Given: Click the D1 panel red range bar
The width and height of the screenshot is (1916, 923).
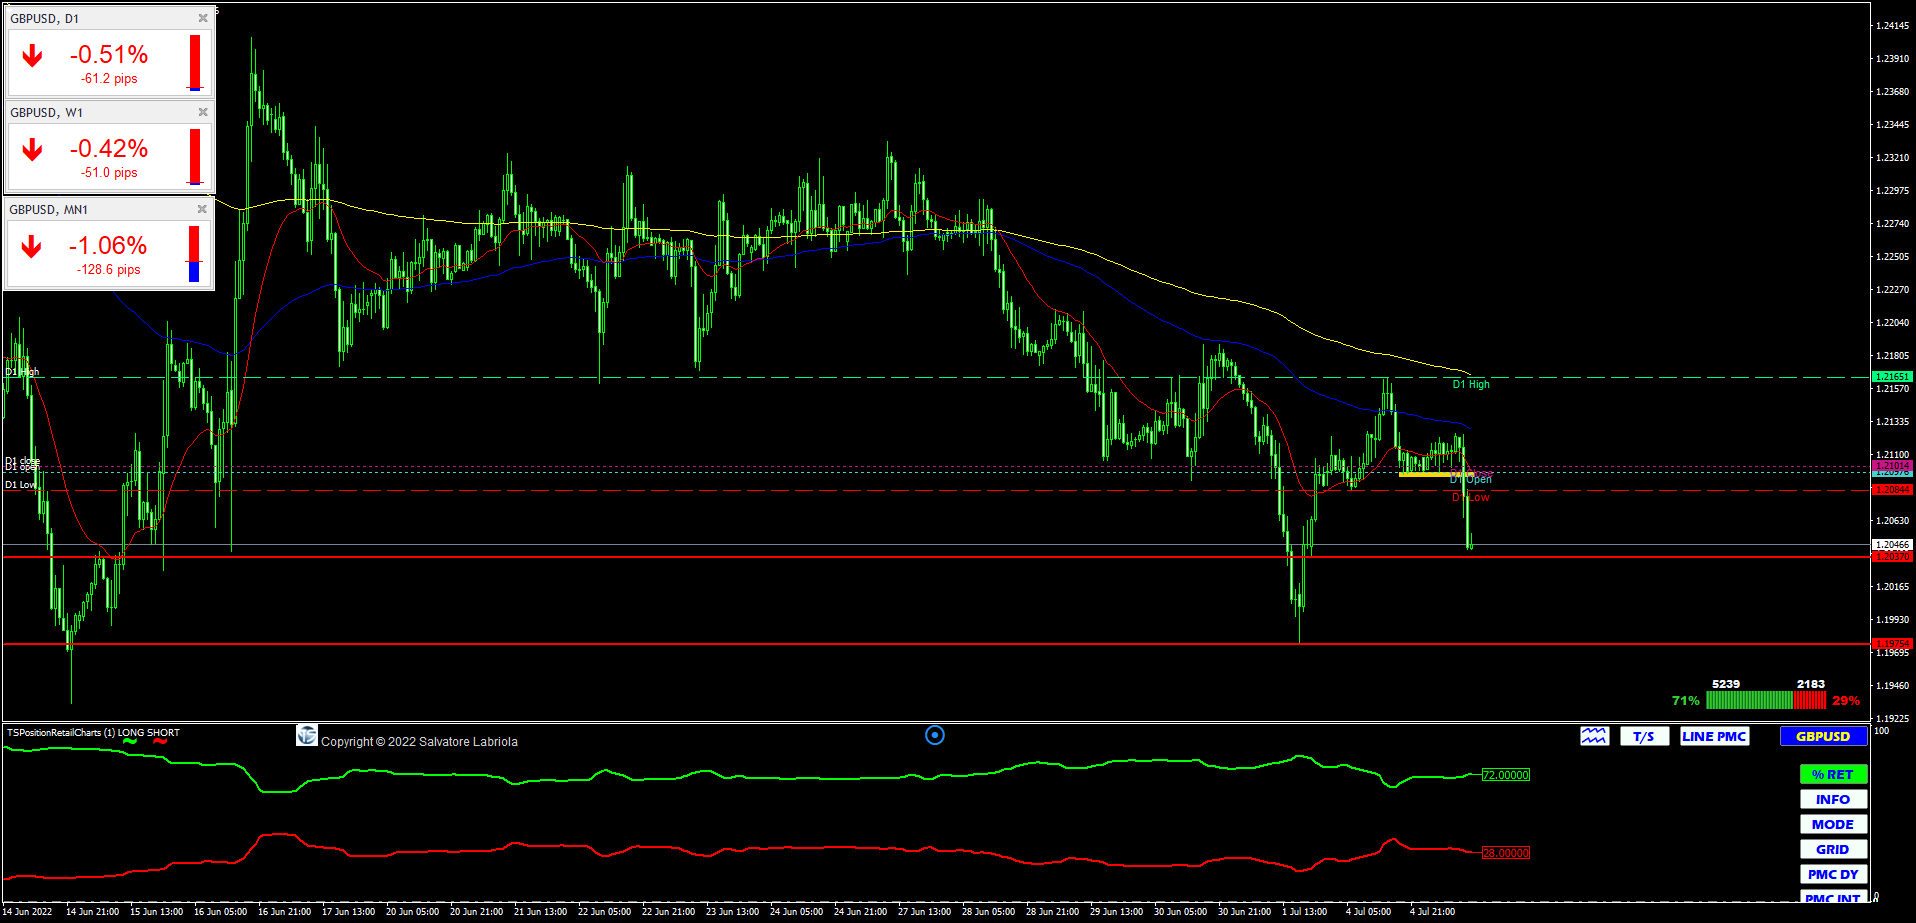Looking at the screenshot, I should (195, 62).
